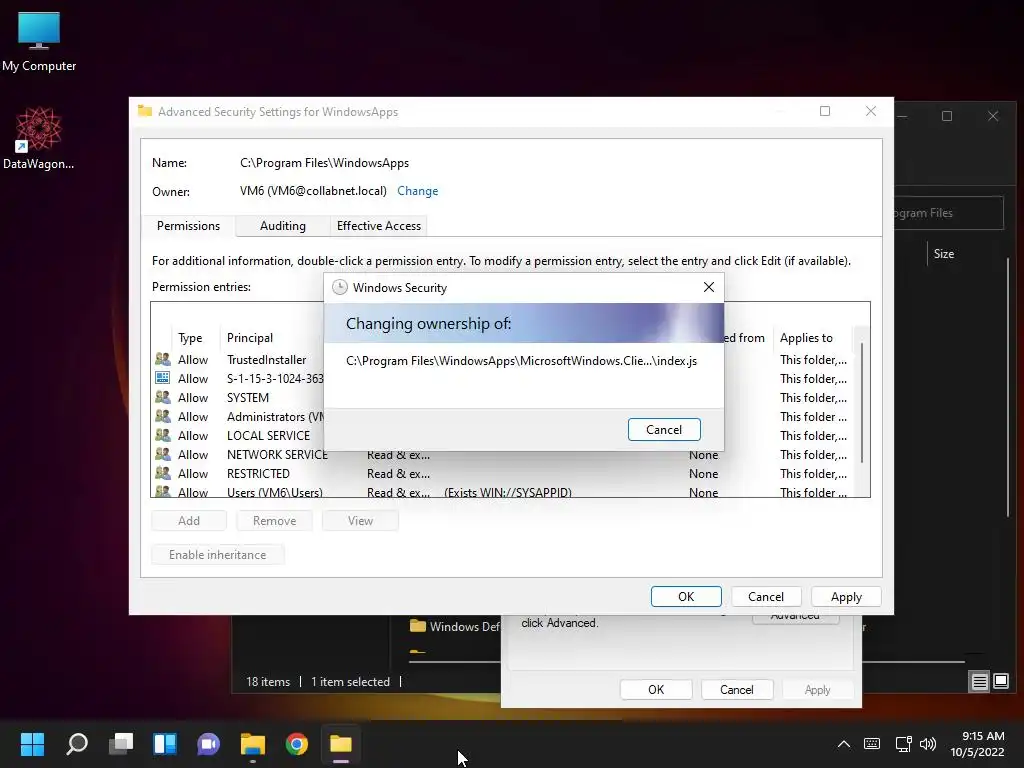
Task: Open the Effective Access tab
Action: [x=379, y=226]
